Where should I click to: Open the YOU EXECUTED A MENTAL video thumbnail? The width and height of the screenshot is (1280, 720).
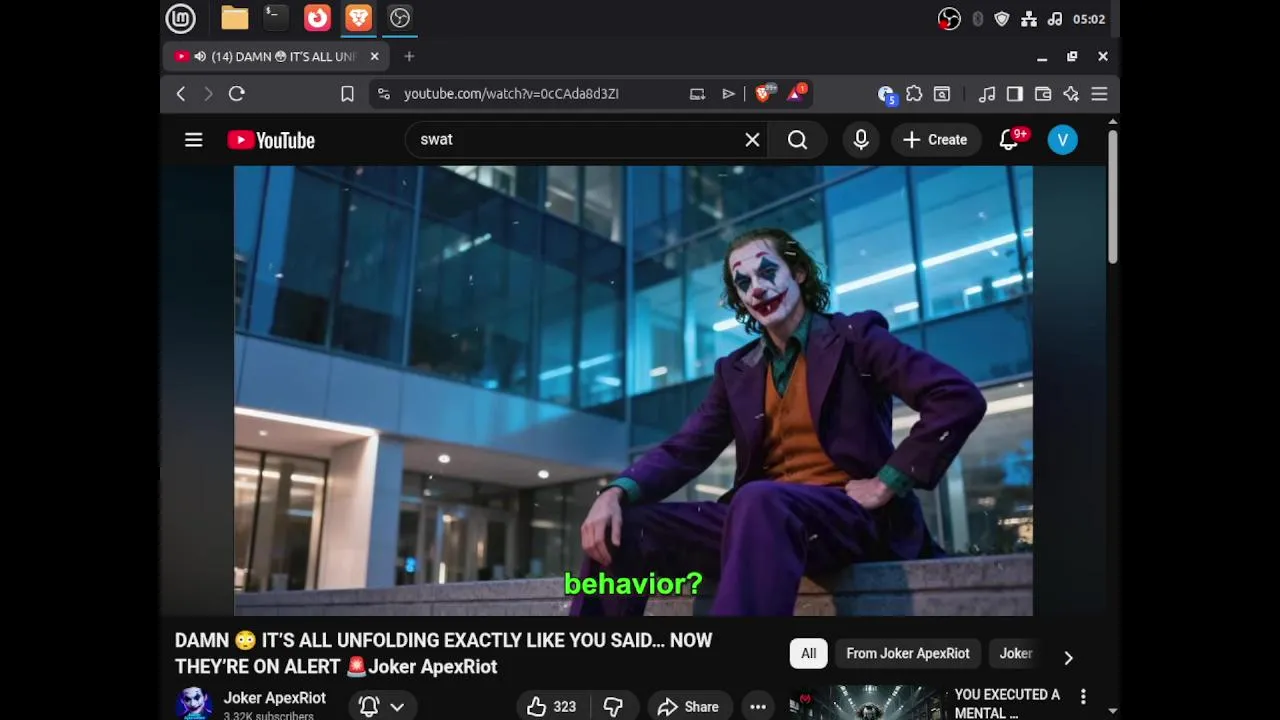coord(866,702)
